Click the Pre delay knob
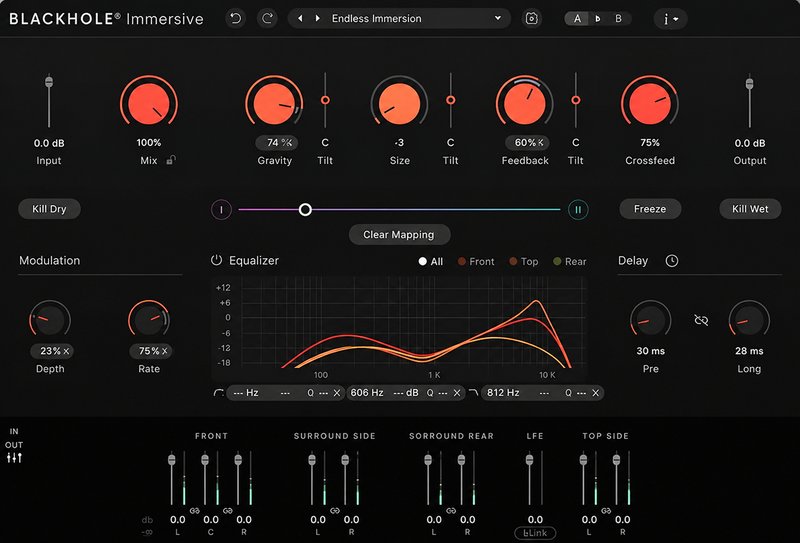Image resolution: width=800 pixels, height=543 pixels. (x=651, y=320)
